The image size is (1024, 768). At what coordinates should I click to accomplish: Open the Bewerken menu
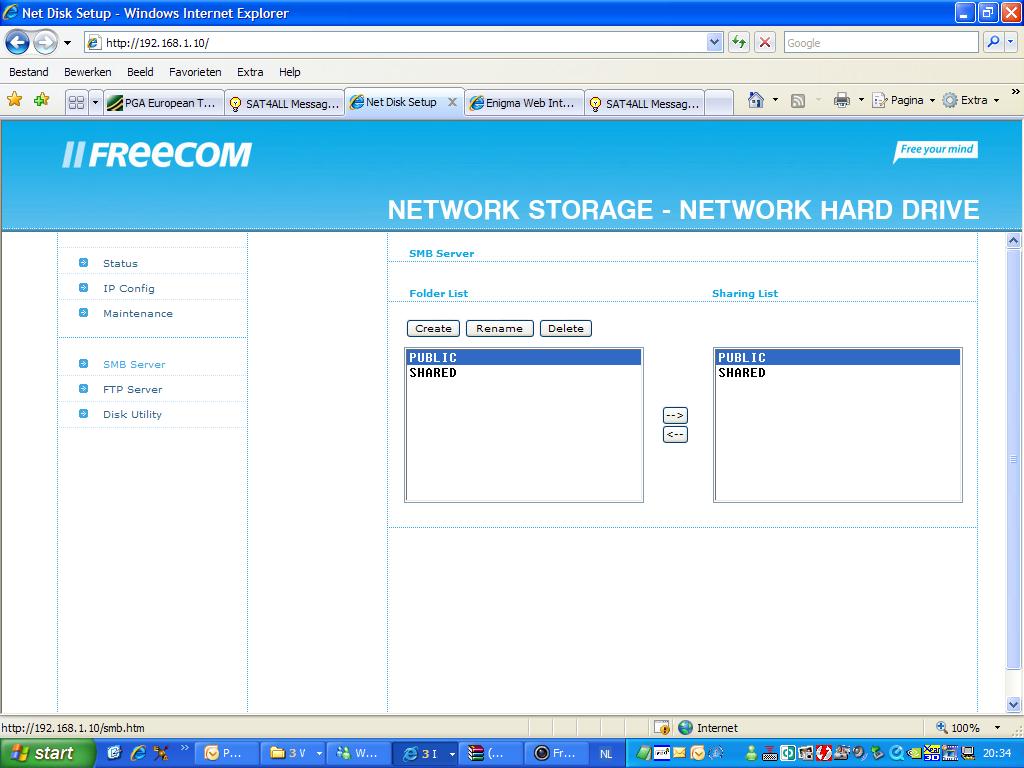tap(88, 72)
